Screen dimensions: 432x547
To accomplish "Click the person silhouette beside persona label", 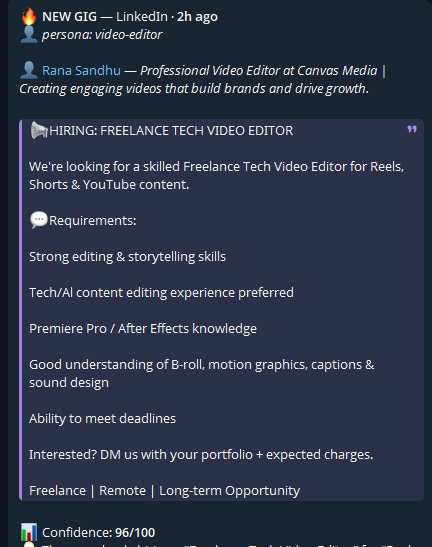I will (29, 35).
